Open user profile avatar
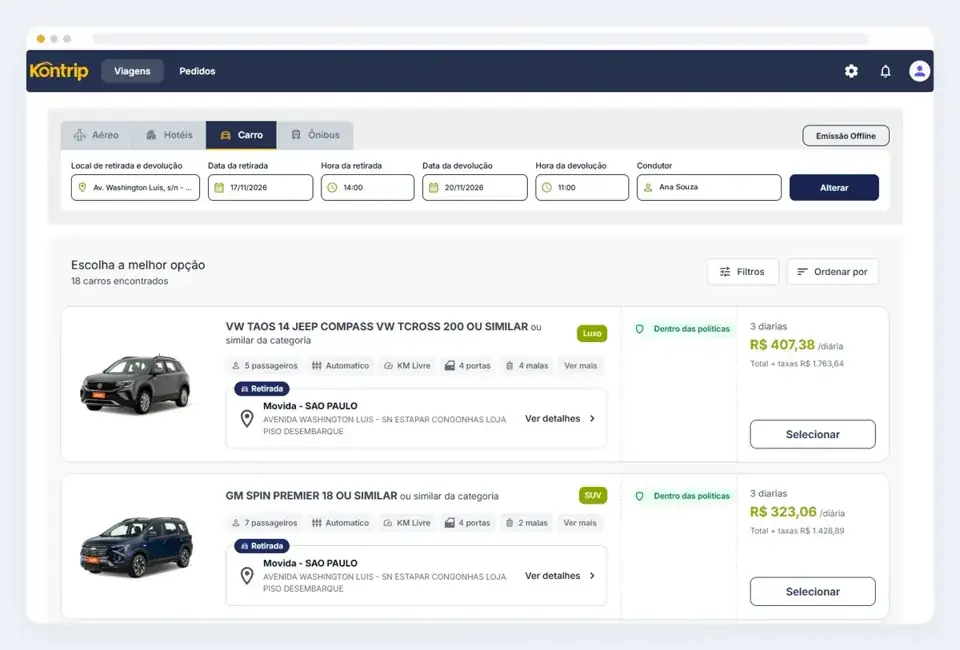This screenshot has width=960, height=650. tap(919, 71)
